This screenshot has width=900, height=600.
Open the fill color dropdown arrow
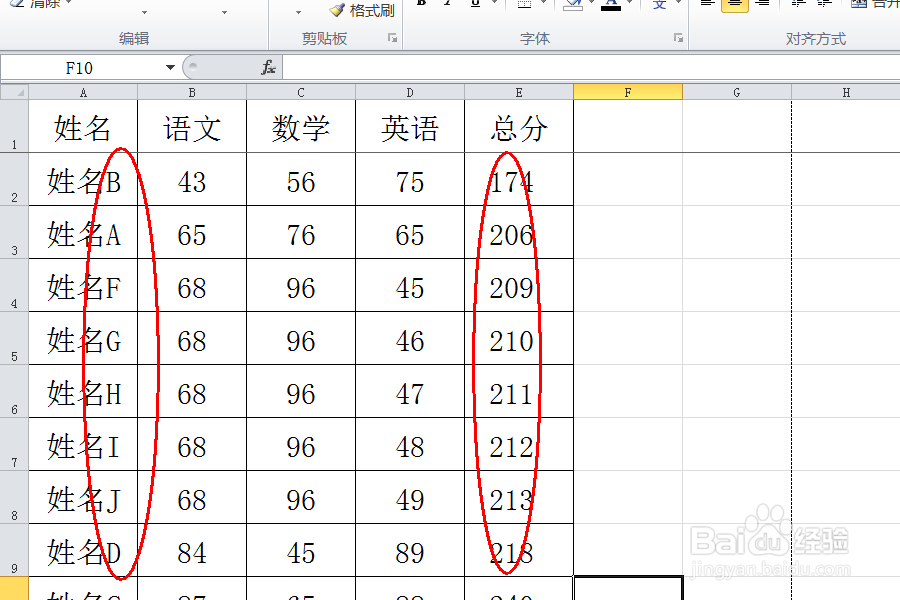[592, 6]
